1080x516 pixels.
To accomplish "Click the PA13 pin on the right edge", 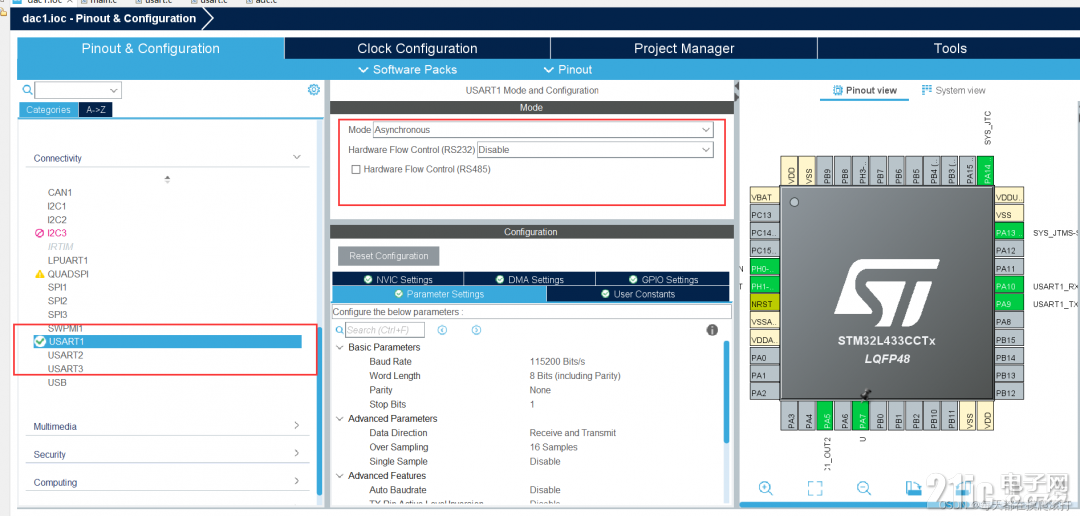I will [1009, 232].
